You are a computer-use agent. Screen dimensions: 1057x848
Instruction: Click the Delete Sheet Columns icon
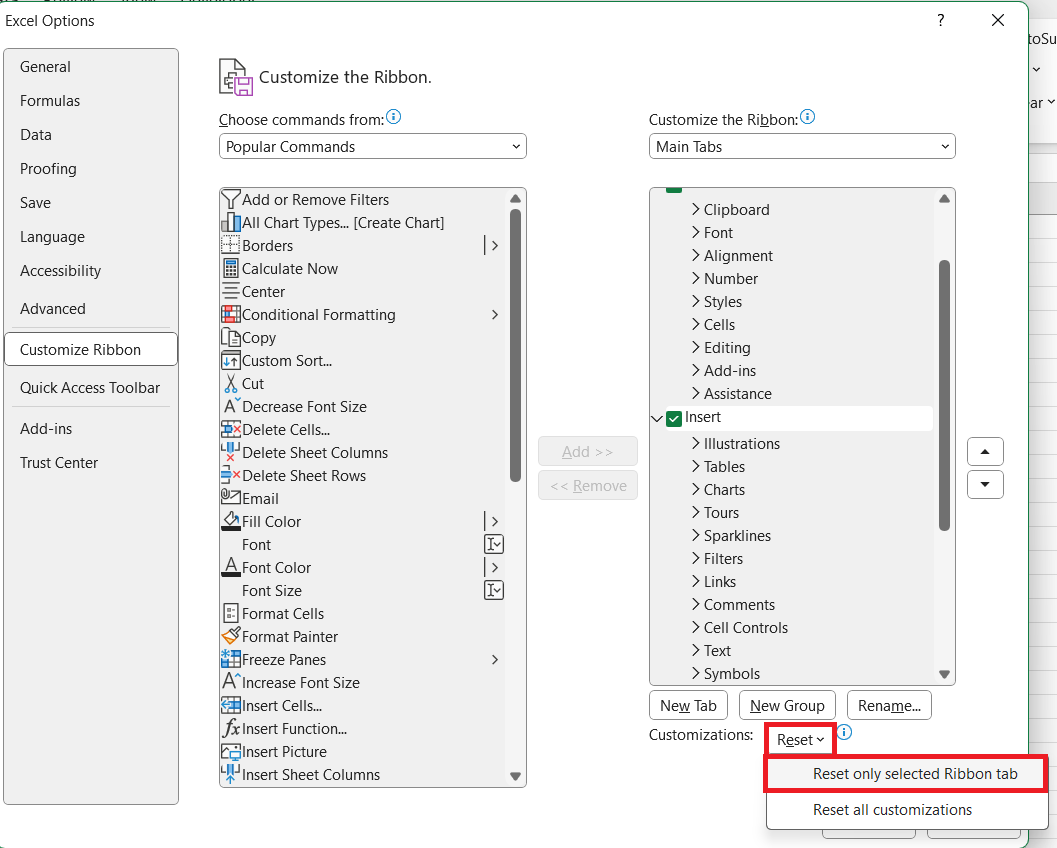click(x=231, y=452)
